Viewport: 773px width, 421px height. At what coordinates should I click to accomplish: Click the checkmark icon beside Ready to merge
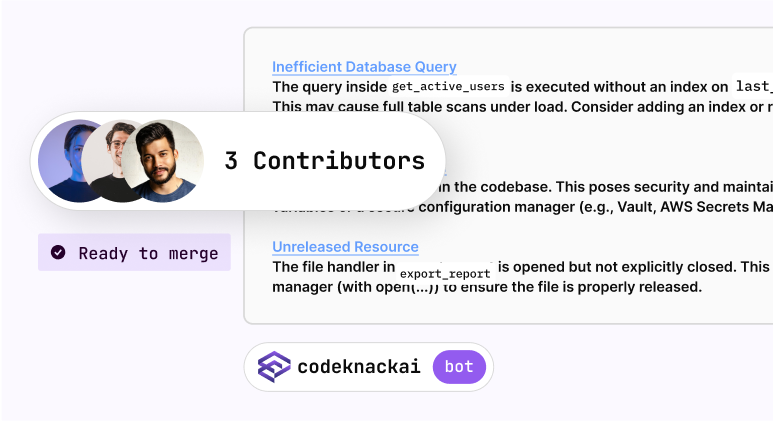(x=58, y=253)
